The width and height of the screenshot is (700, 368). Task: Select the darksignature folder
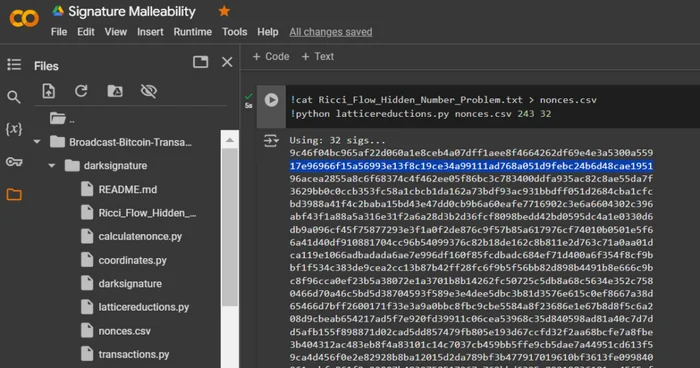coord(106,166)
